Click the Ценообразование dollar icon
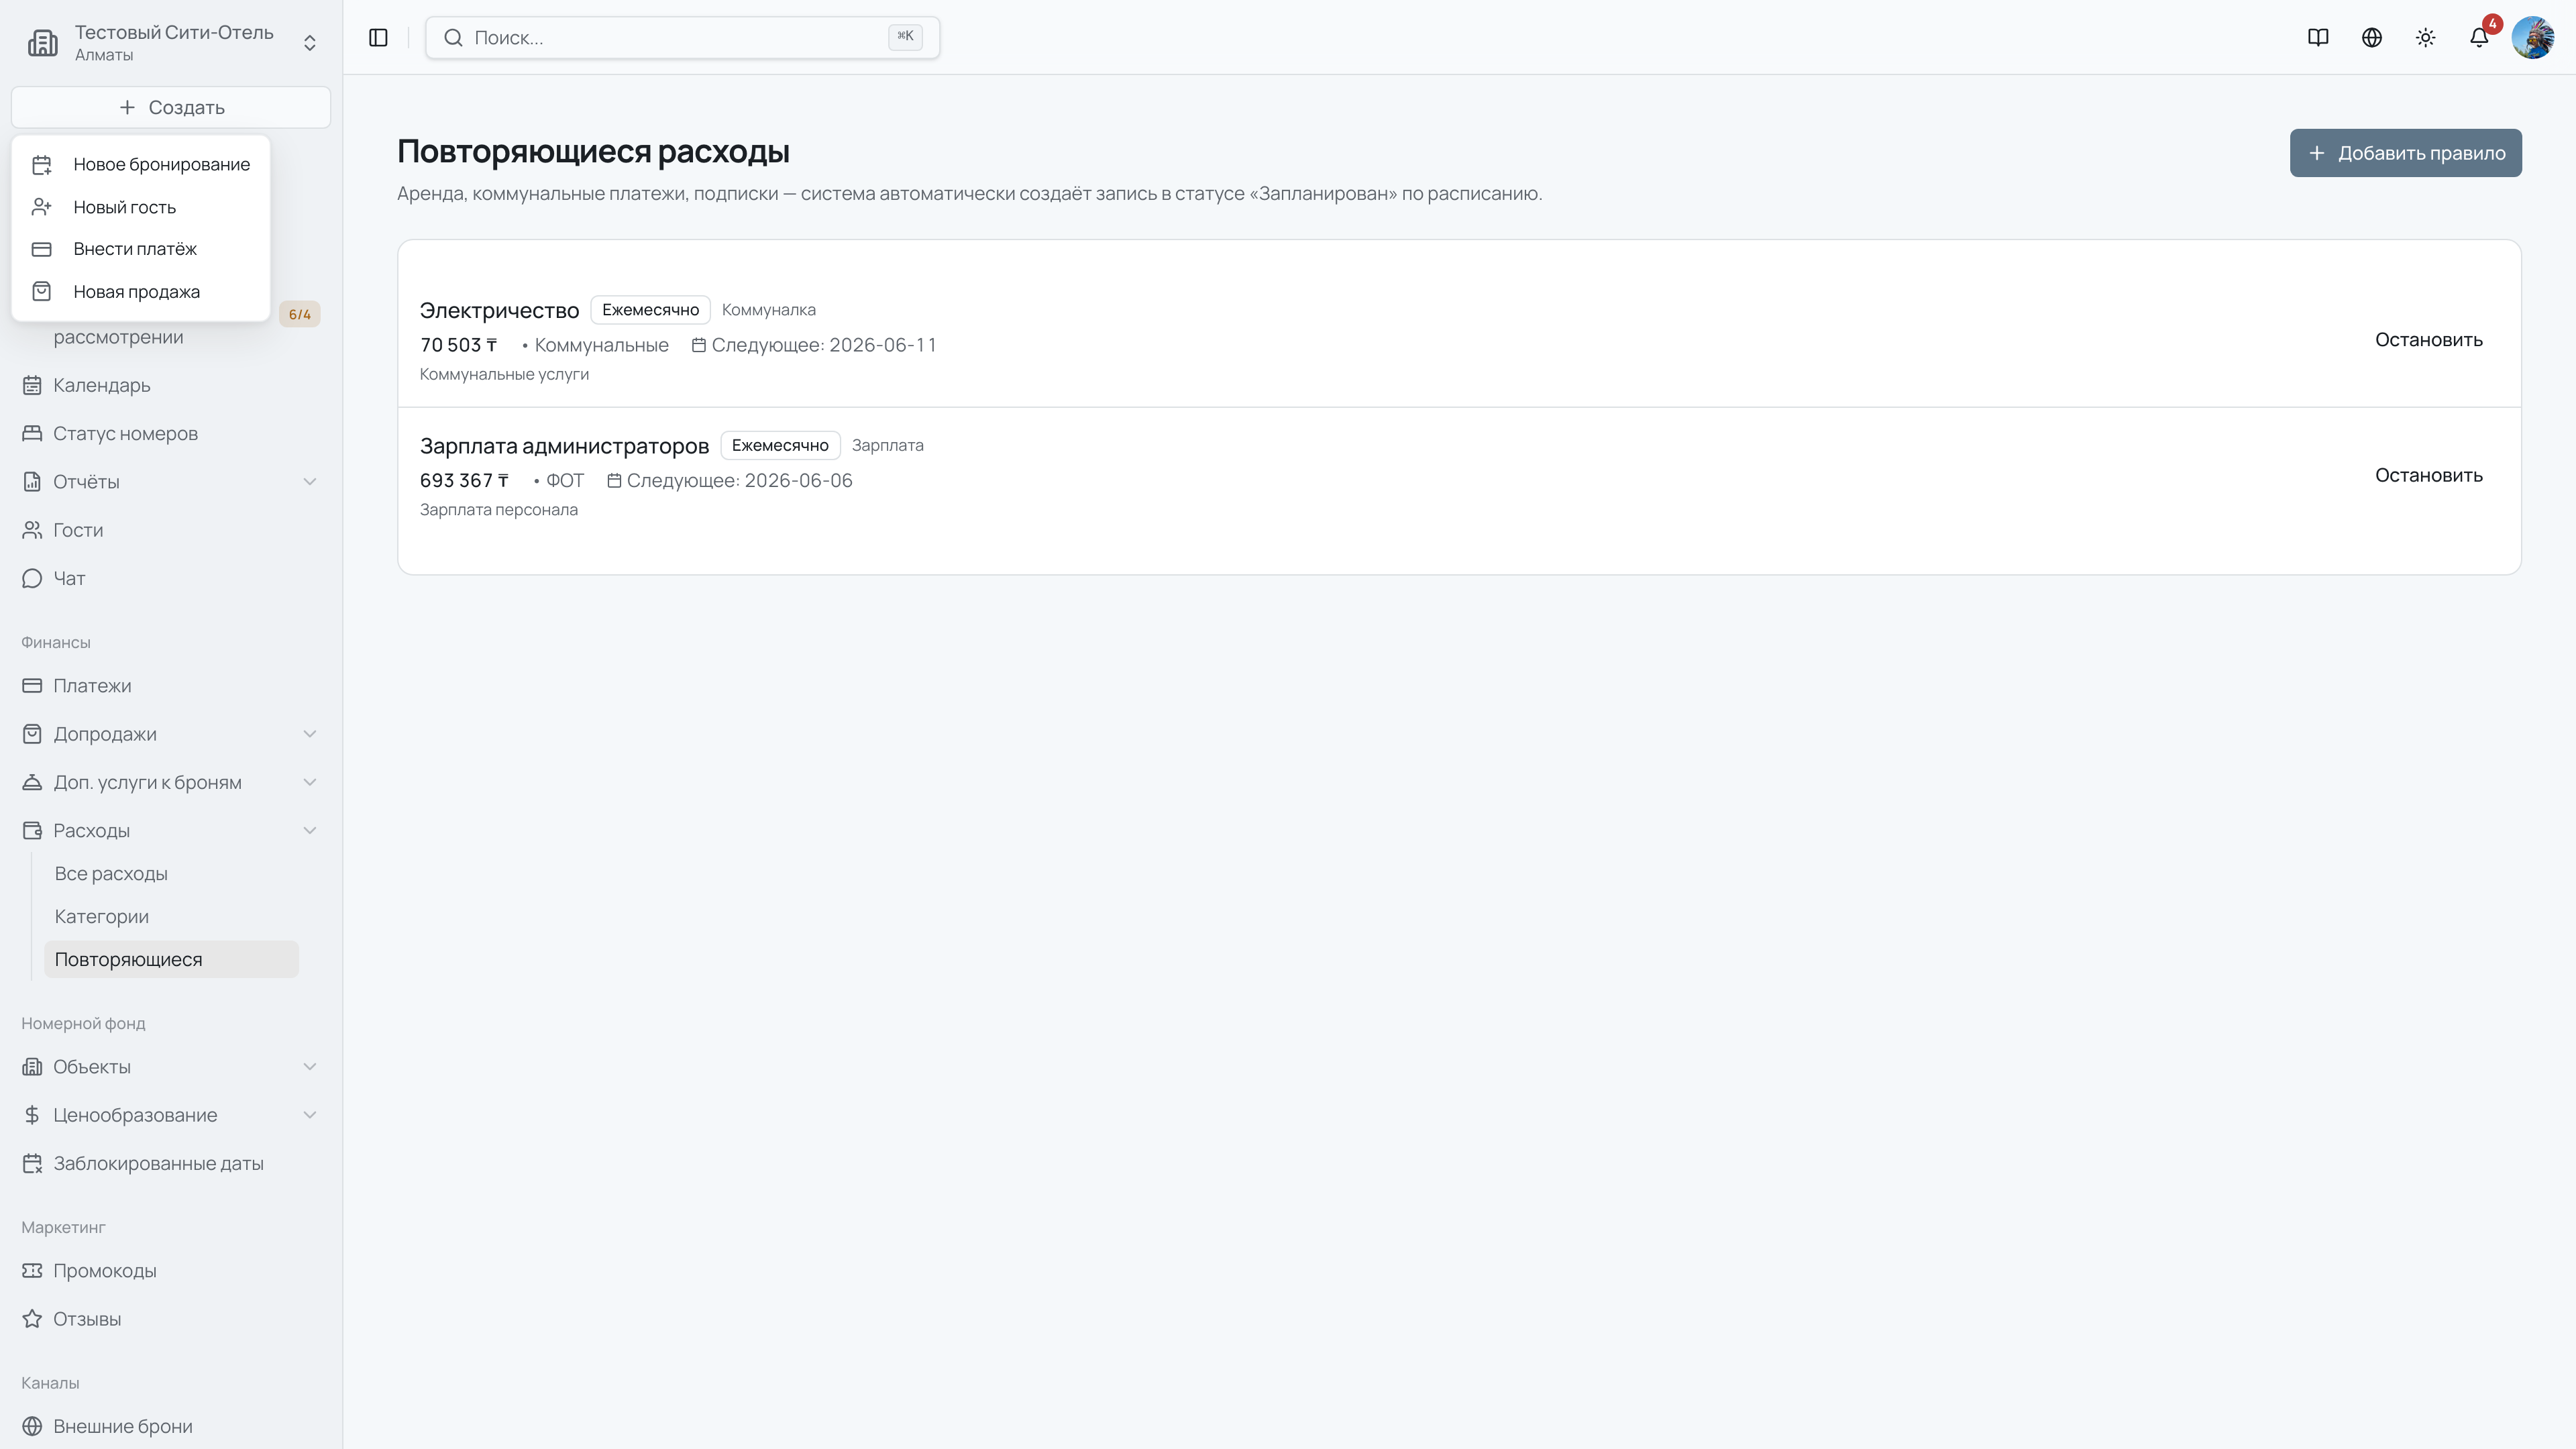 click(32, 1115)
